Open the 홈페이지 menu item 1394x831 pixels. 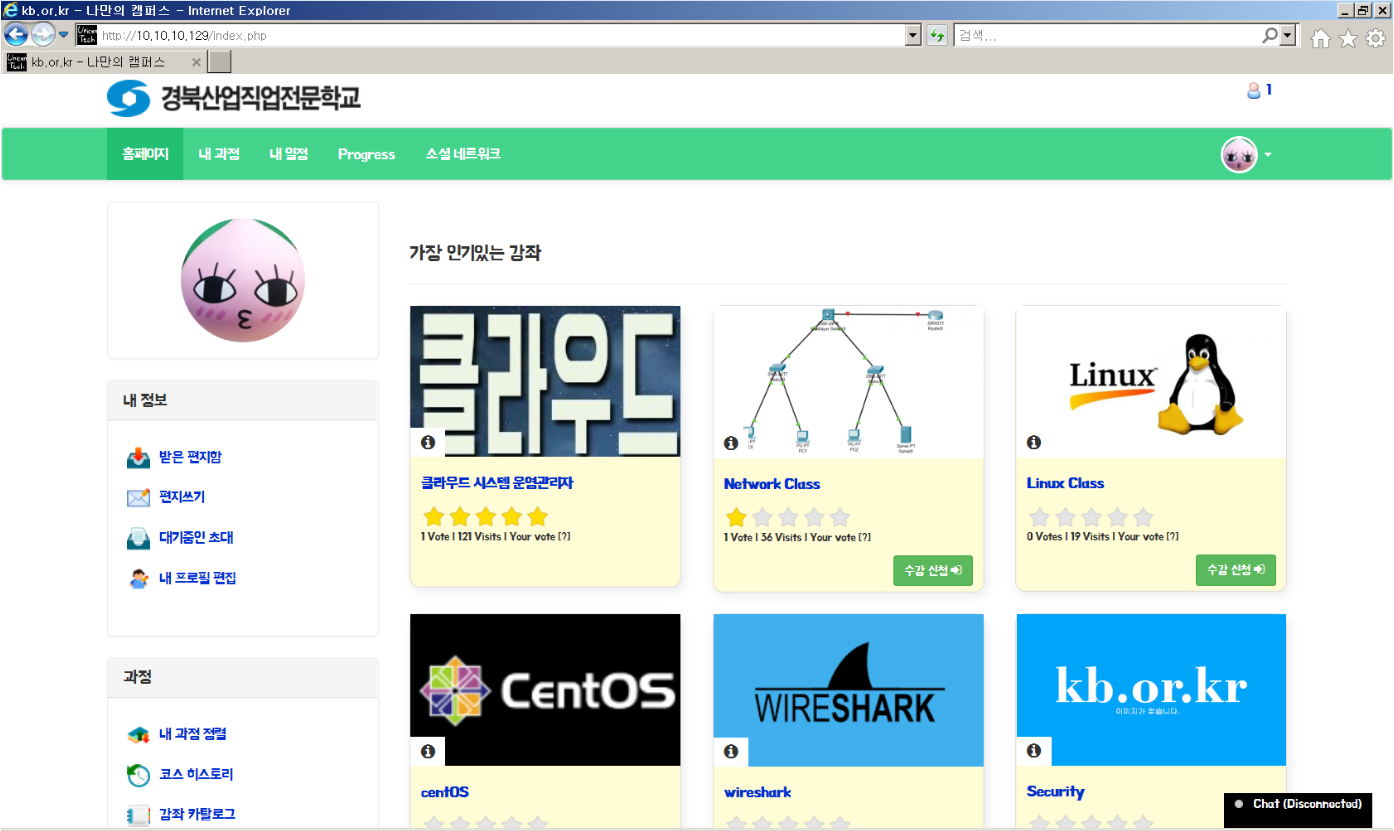coord(145,154)
